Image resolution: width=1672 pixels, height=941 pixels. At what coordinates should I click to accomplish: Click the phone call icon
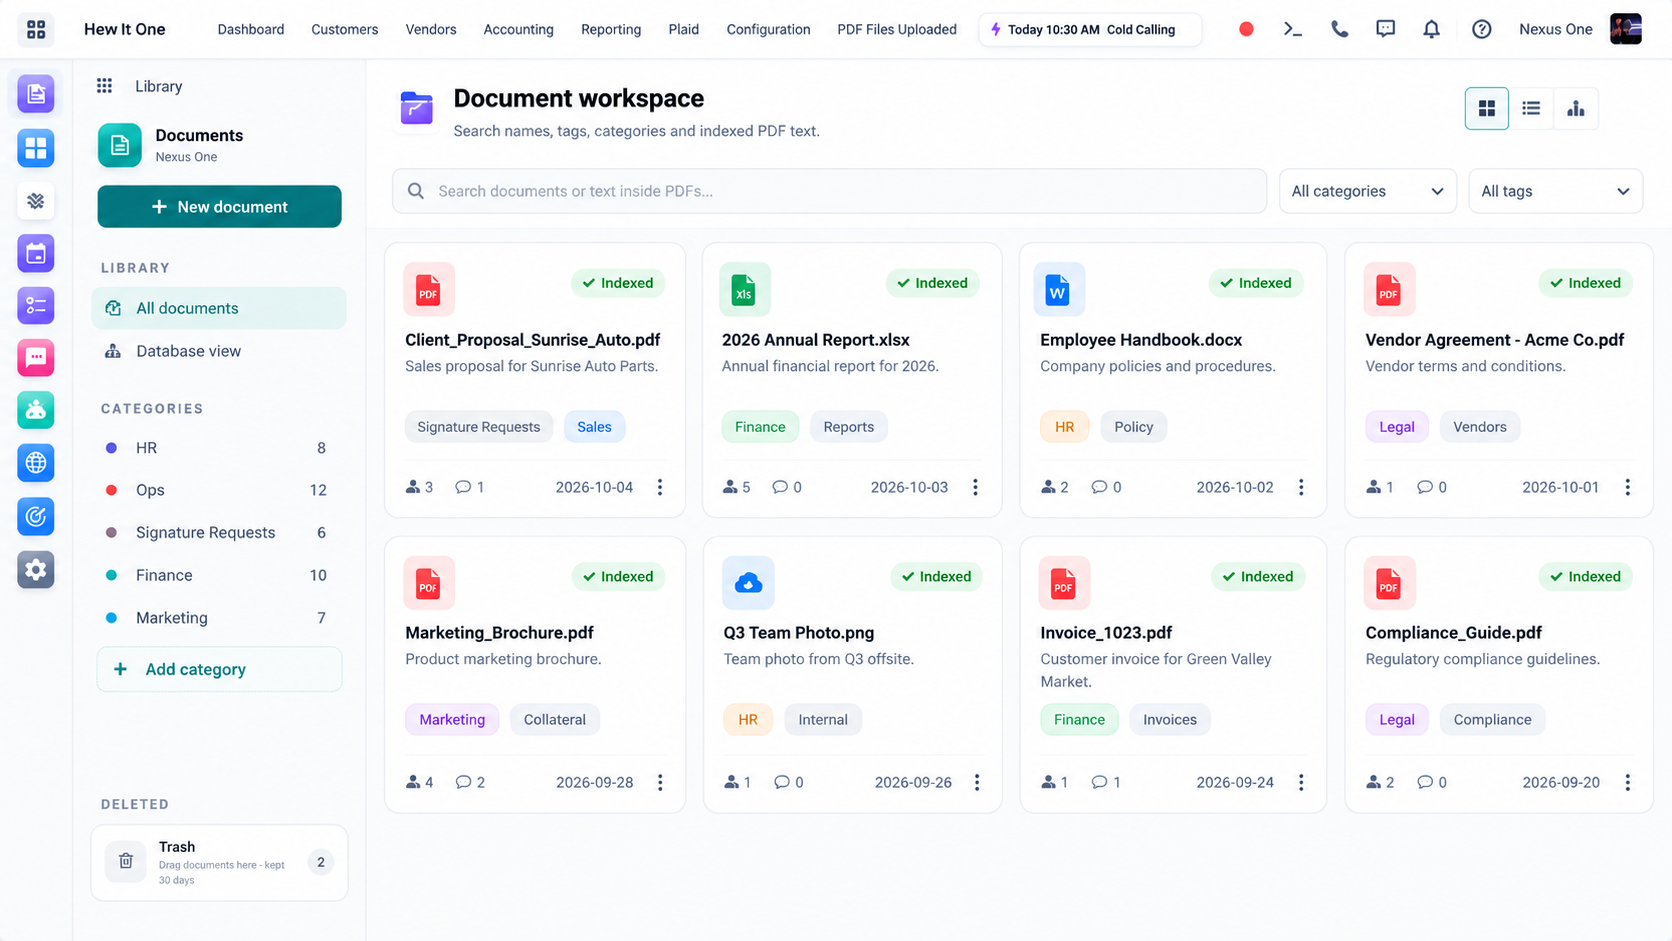[1339, 29]
